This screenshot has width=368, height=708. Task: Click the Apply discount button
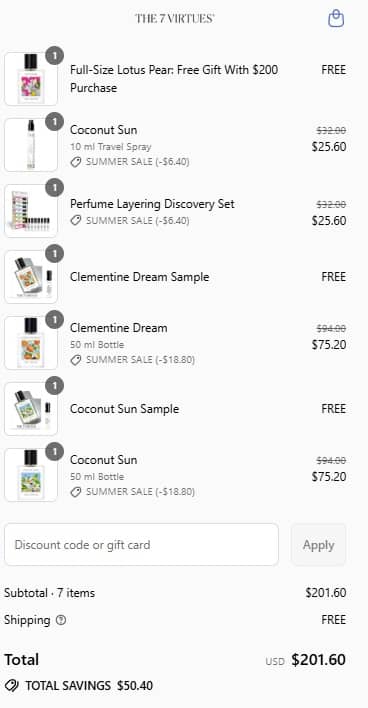point(319,545)
